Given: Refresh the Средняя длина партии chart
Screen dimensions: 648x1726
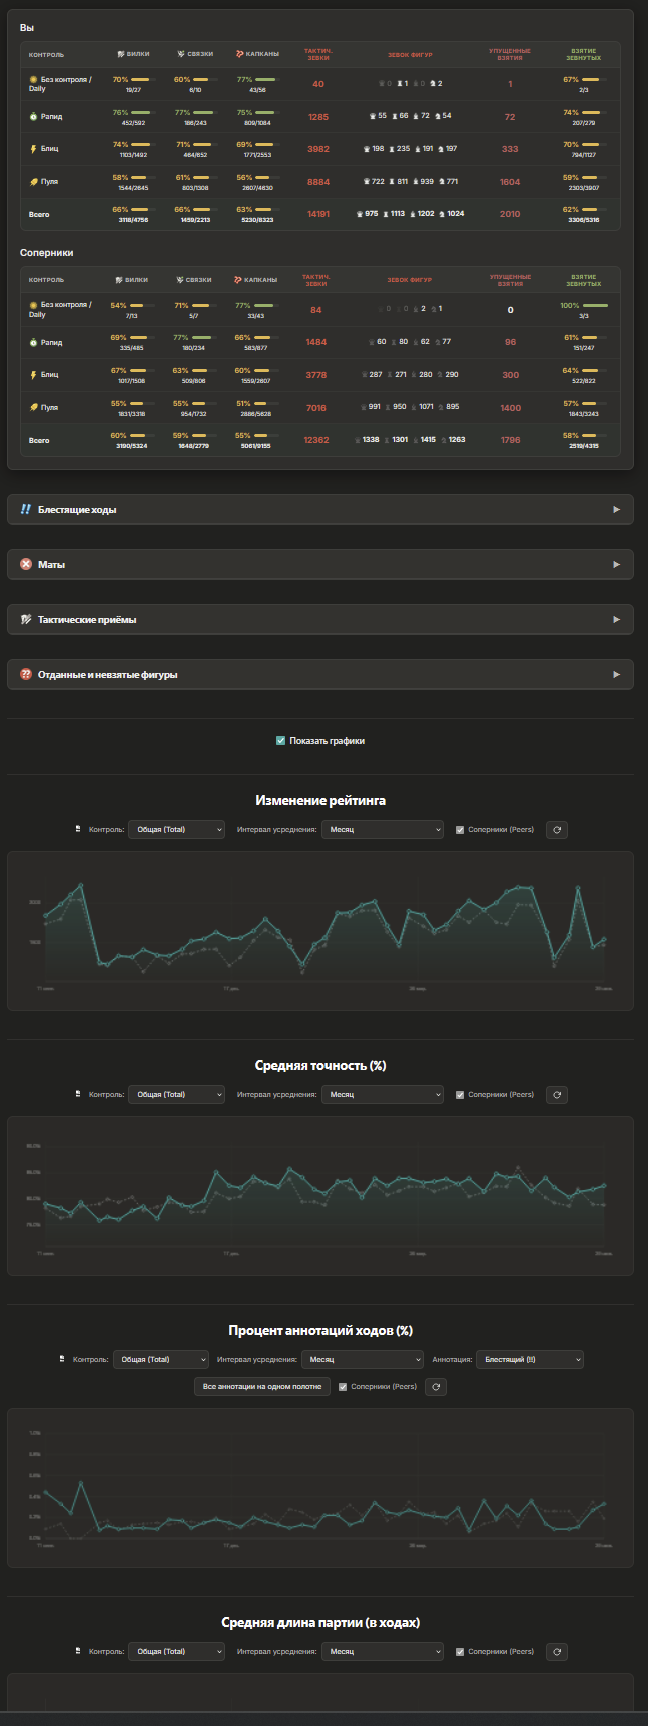Looking at the screenshot, I should tap(557, 1651).
